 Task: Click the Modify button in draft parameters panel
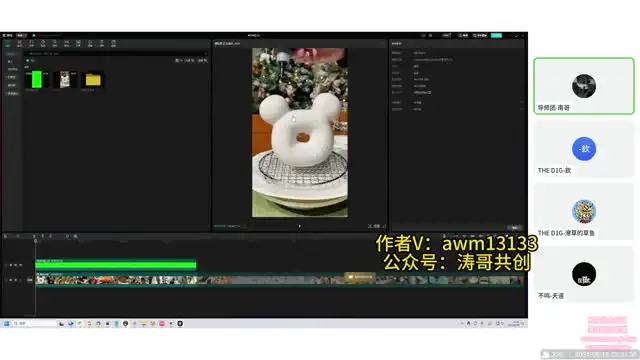(515, 228)
